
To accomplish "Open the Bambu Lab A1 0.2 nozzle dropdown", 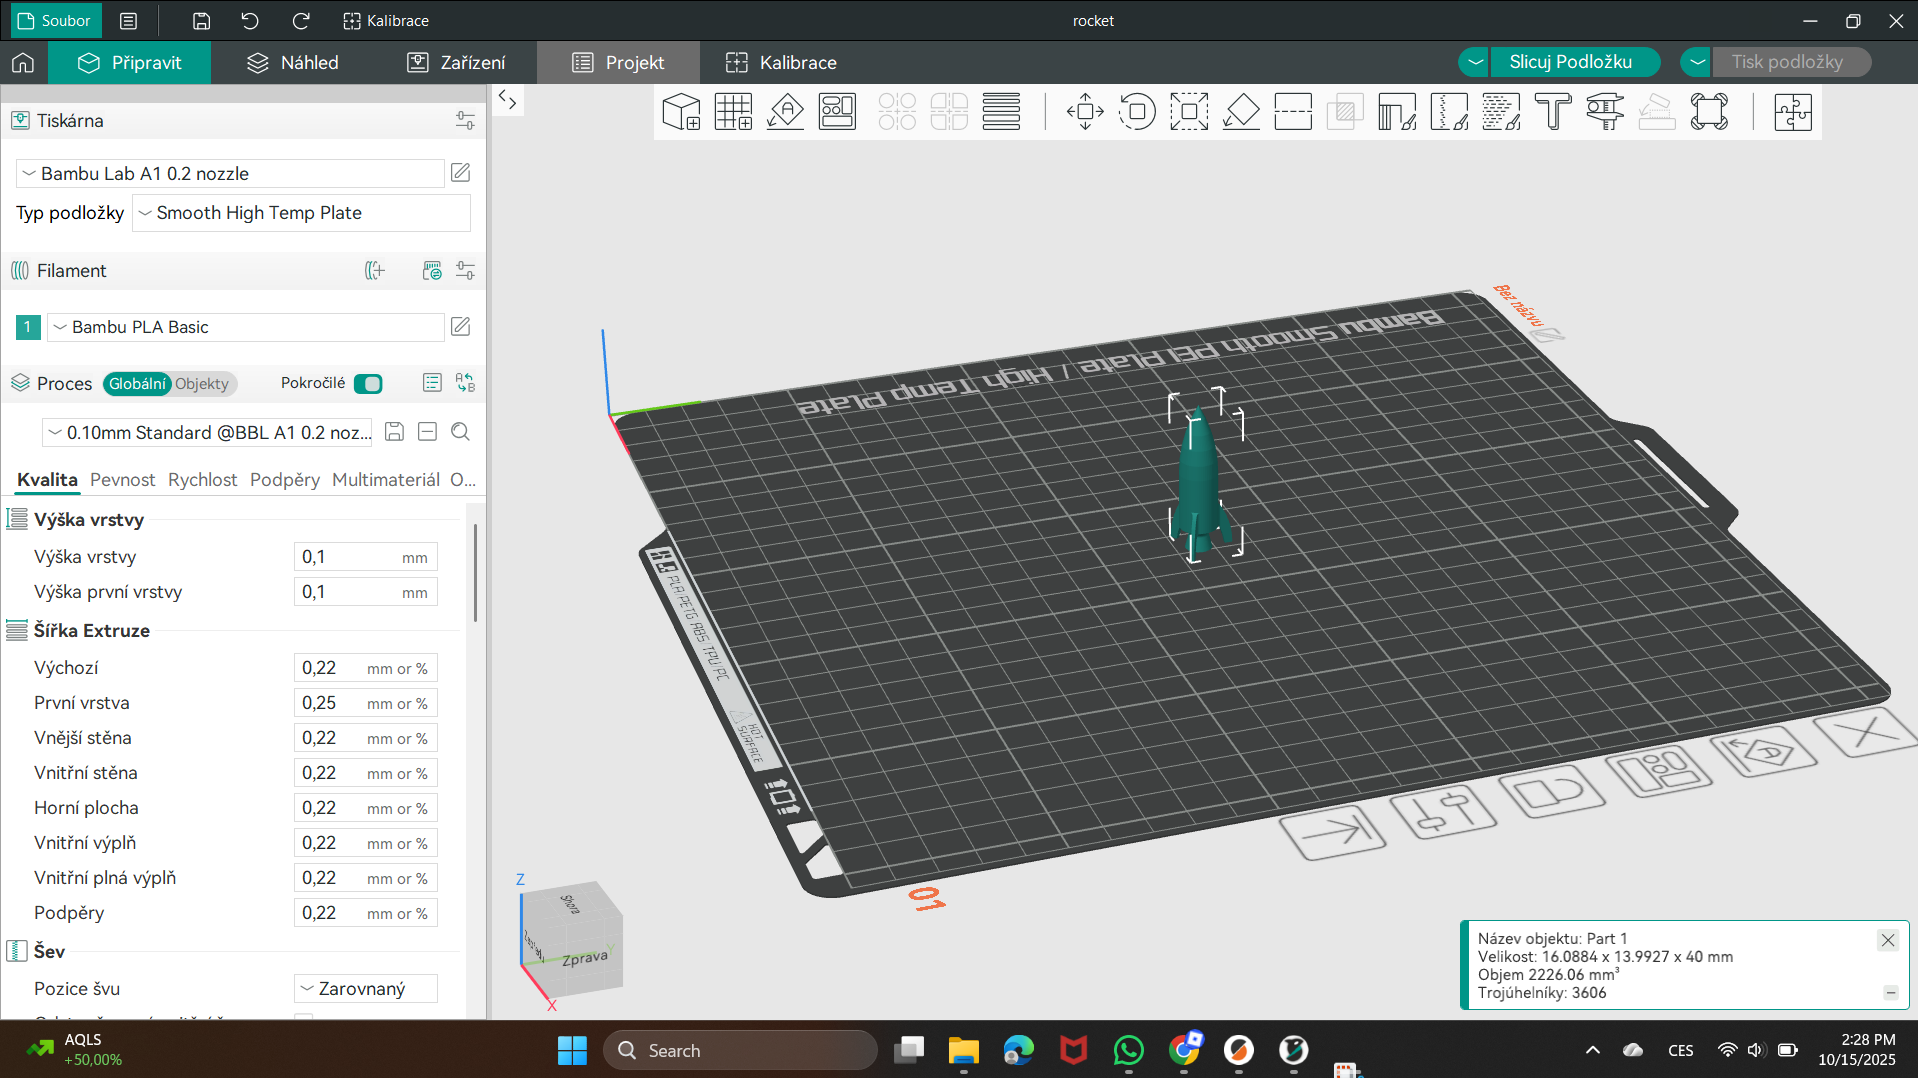I will tap(230, 173).
